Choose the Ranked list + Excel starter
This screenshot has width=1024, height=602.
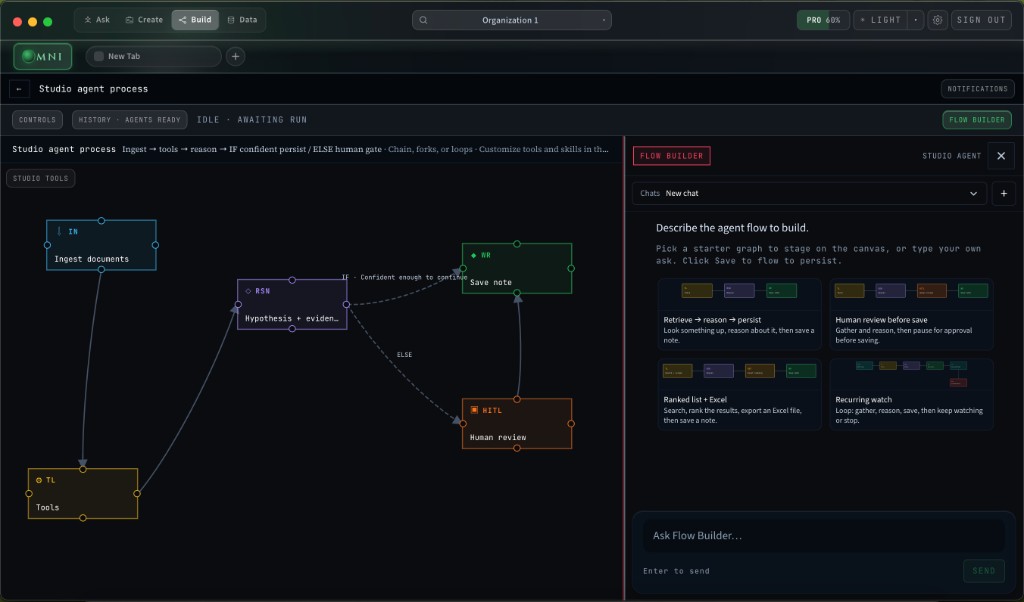739,394
